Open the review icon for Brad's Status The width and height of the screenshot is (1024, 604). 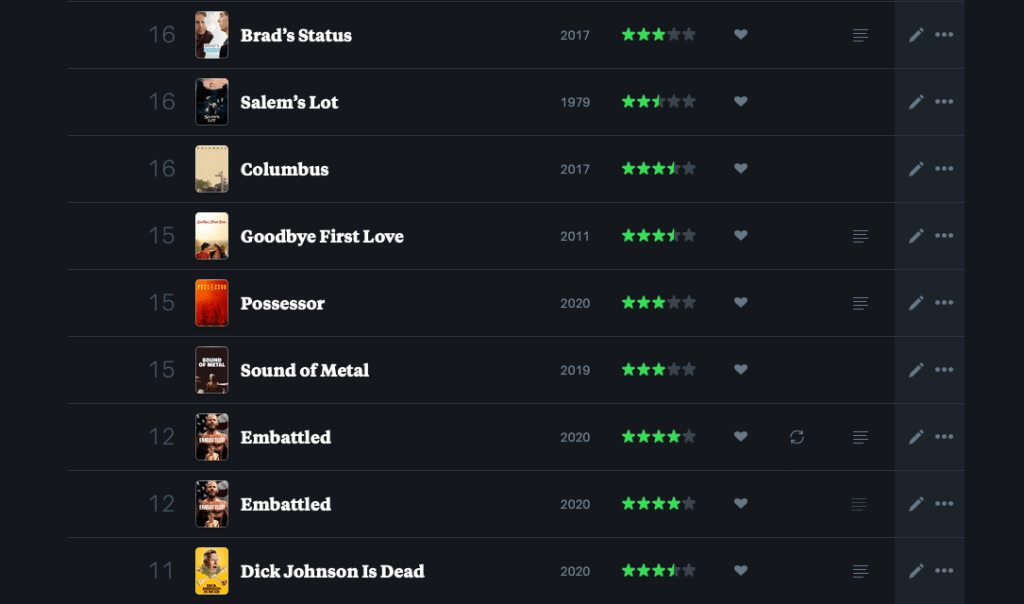860,35
